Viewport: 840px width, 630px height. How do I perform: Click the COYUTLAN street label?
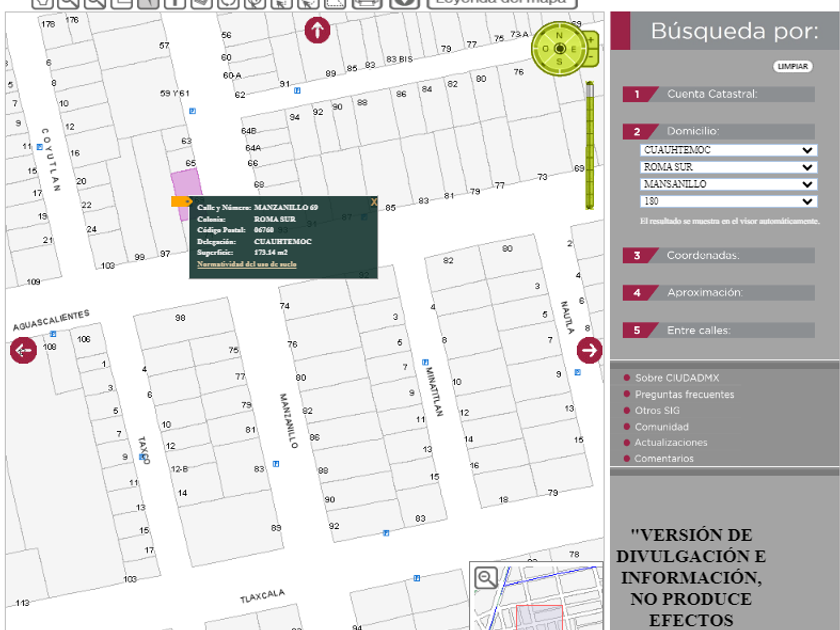point(51,159)
